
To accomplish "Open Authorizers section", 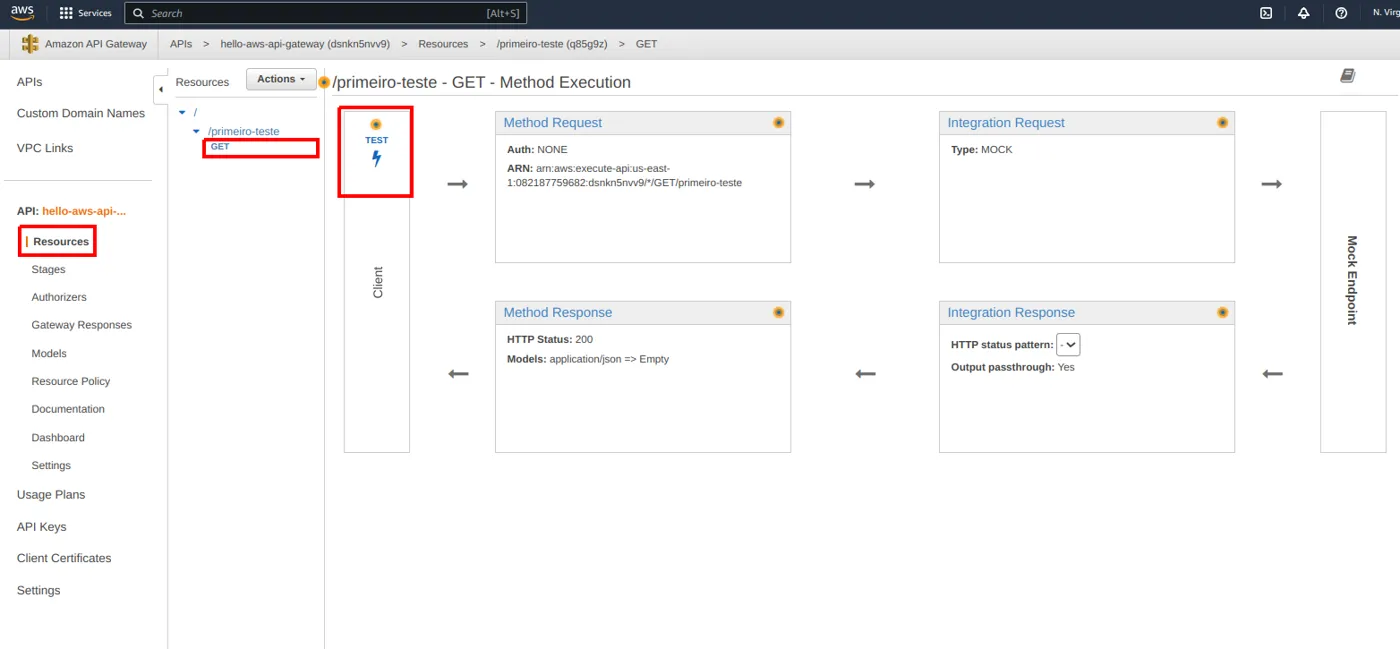I will click(59, 297).
